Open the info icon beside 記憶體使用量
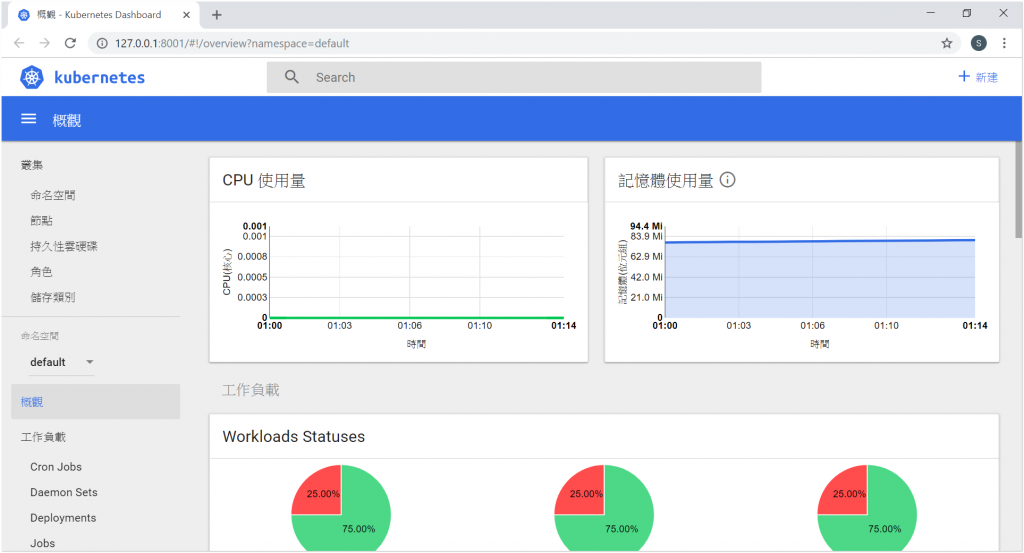1024x553 pixels. (x=728, y=180)
